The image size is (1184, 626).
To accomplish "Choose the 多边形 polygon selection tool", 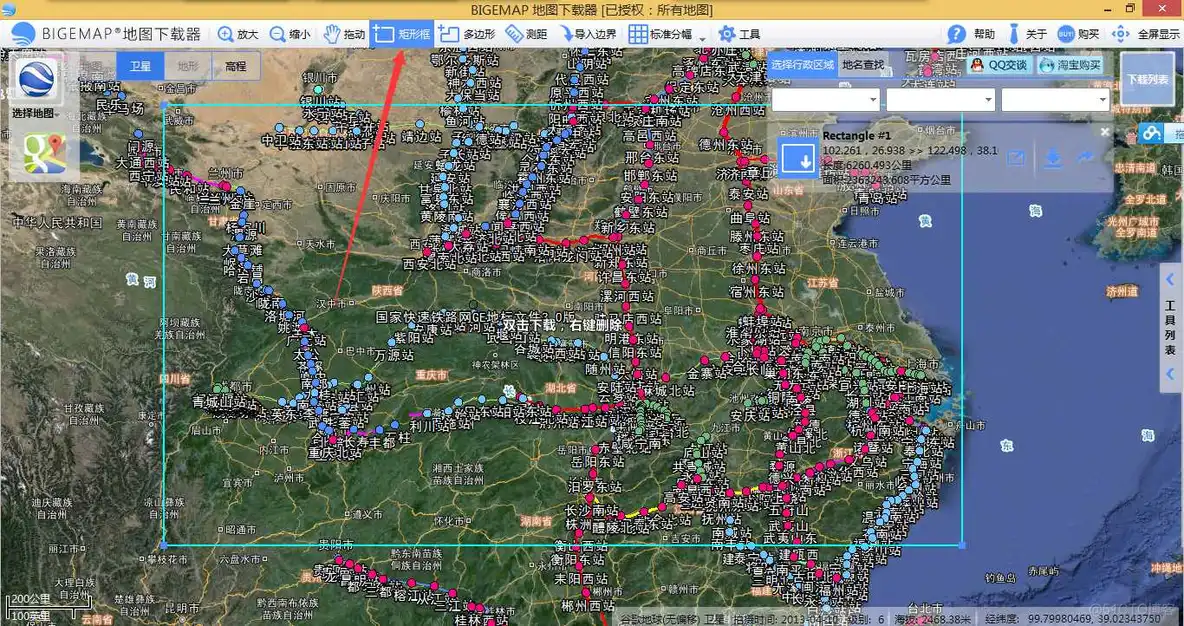I will click(467, 34).
